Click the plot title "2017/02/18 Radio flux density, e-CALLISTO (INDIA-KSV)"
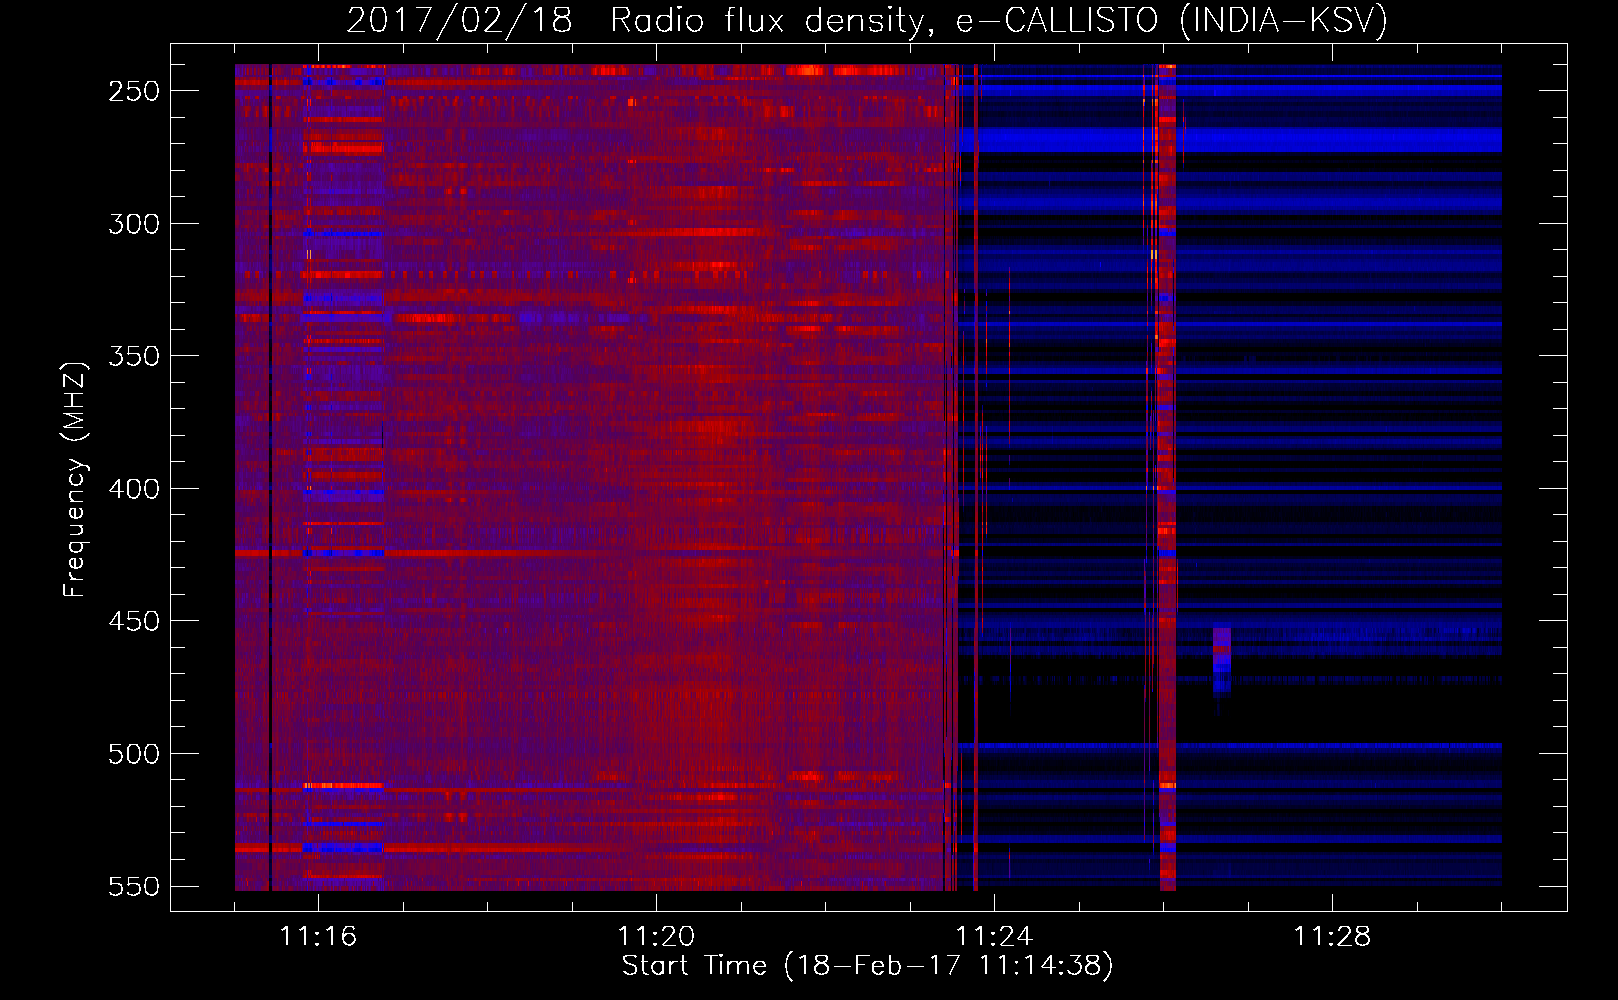This screenshot has width=1618, height=1000. point(867,20)
